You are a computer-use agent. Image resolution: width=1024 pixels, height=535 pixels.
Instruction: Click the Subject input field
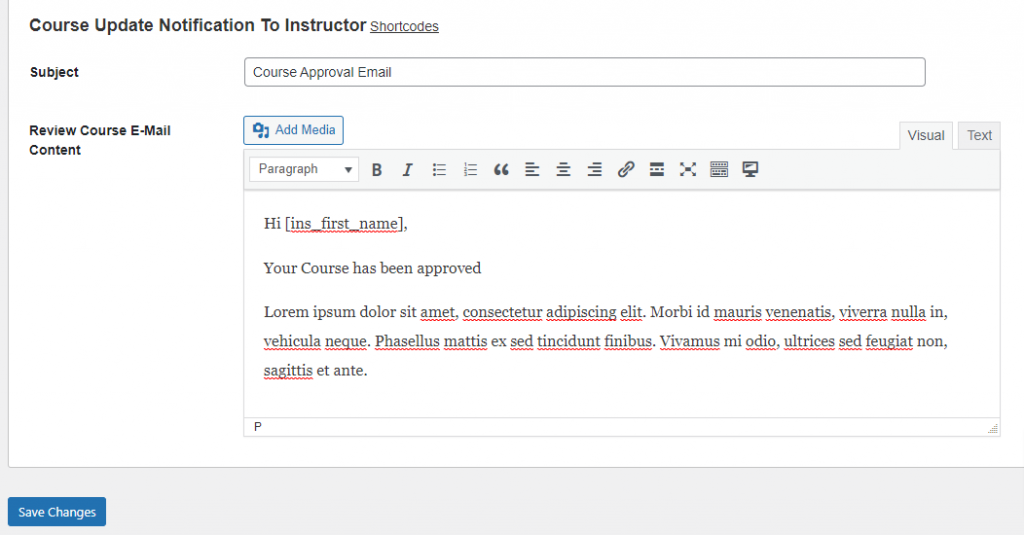click(x=584, y=72)
